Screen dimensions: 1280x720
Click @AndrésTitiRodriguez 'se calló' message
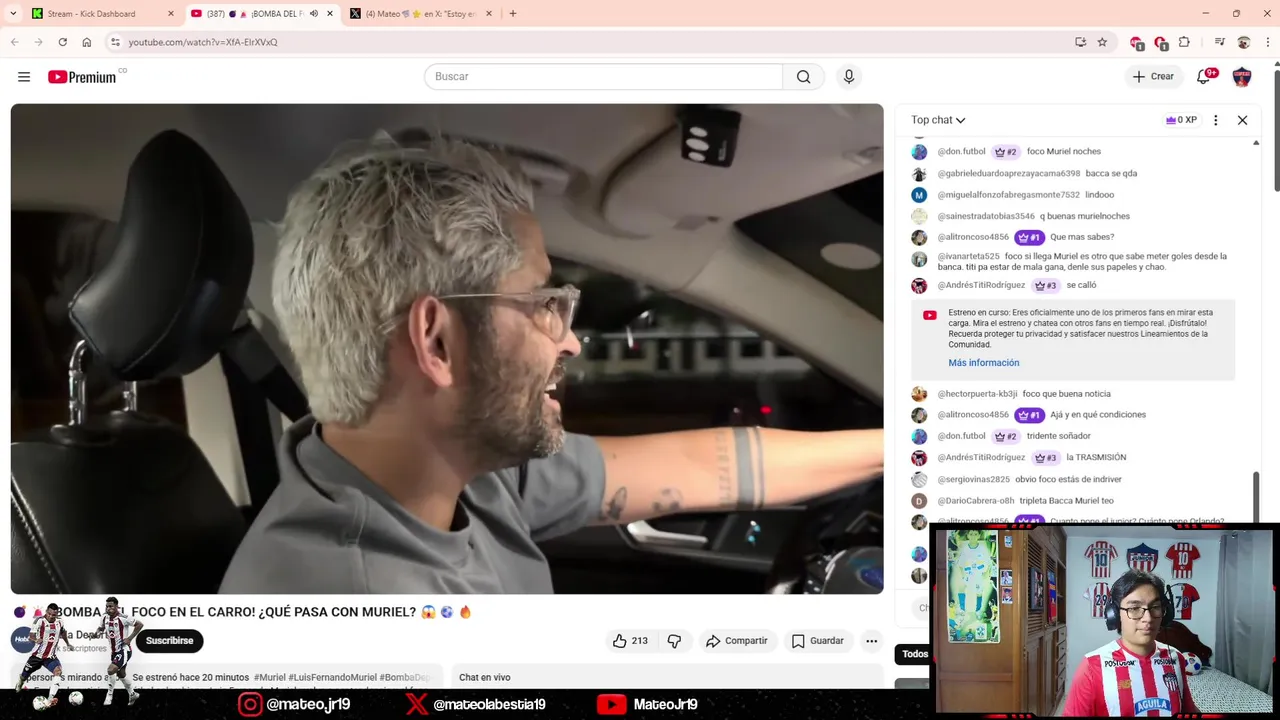click(x=1081, y=286)
